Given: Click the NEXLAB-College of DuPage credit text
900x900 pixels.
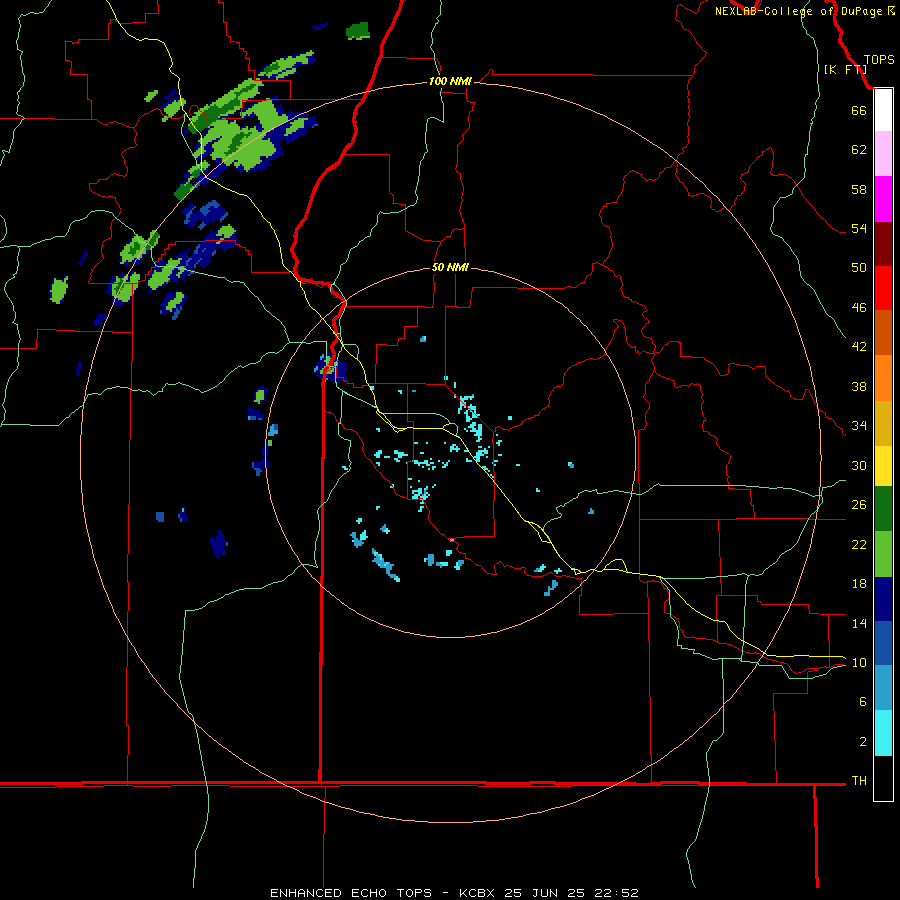Looking at the screenshot, I should click(804, 11).
